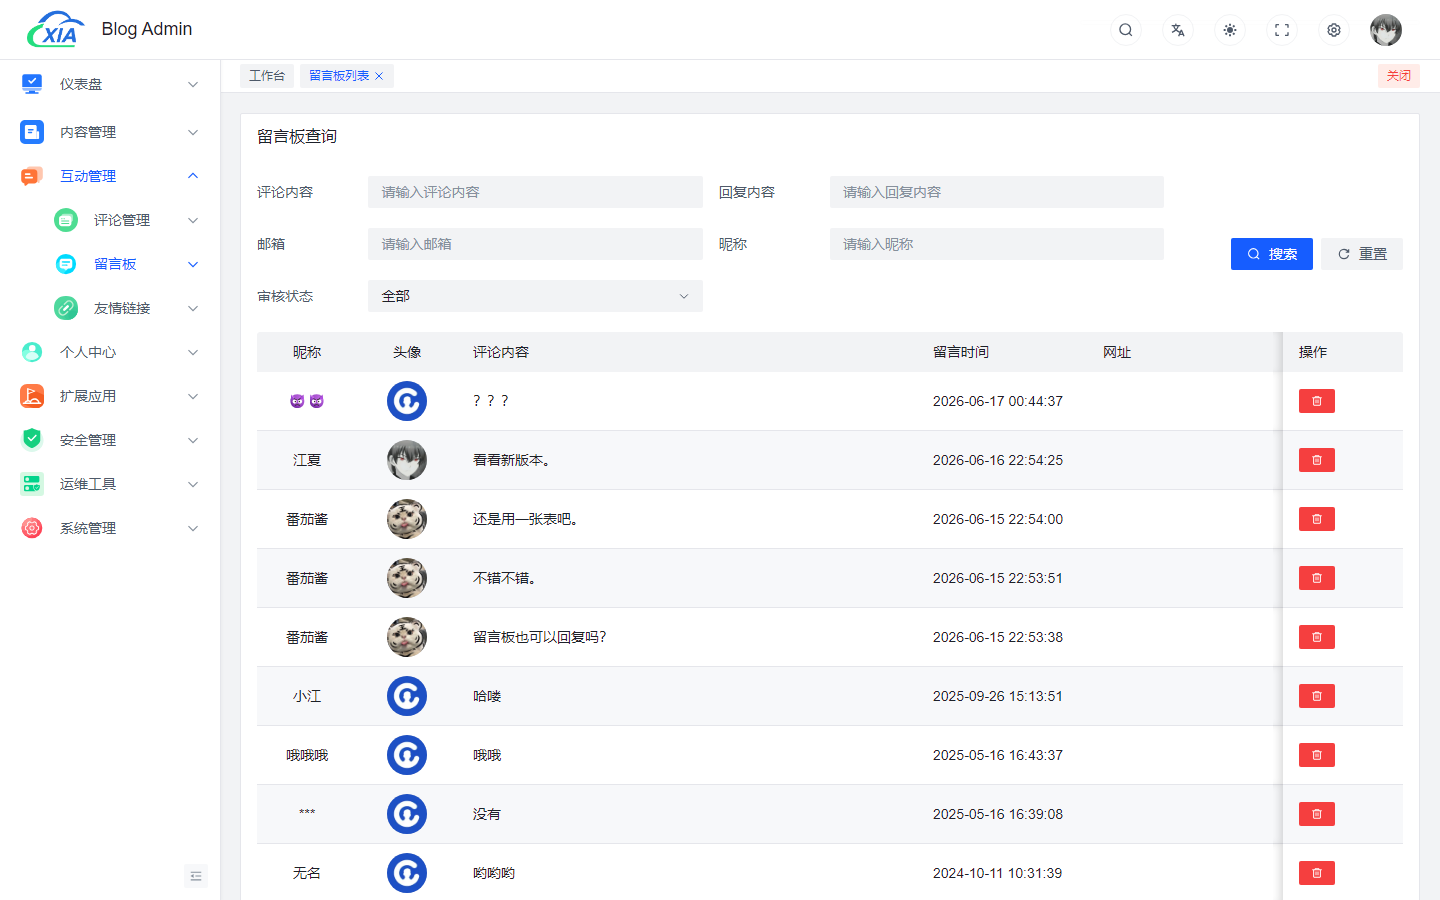This screenshot has width=1440, height=900.
Task: Click the 仪表盘 monitor icon
Action: click(32, 84)
